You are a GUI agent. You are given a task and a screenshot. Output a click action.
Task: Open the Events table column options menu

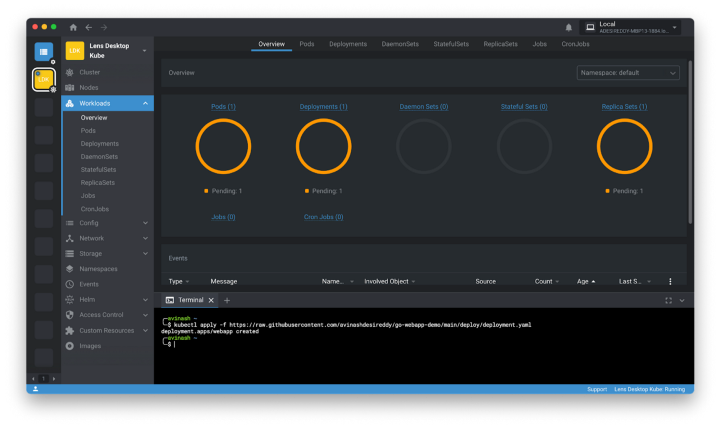(670, 282)
